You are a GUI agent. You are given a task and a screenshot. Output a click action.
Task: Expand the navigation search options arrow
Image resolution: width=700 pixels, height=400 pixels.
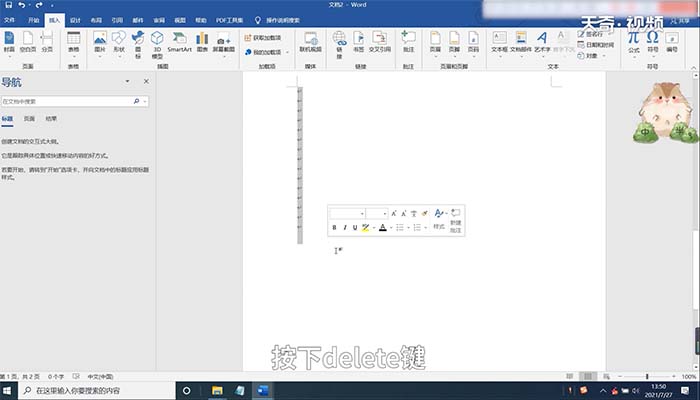[145, 101]
